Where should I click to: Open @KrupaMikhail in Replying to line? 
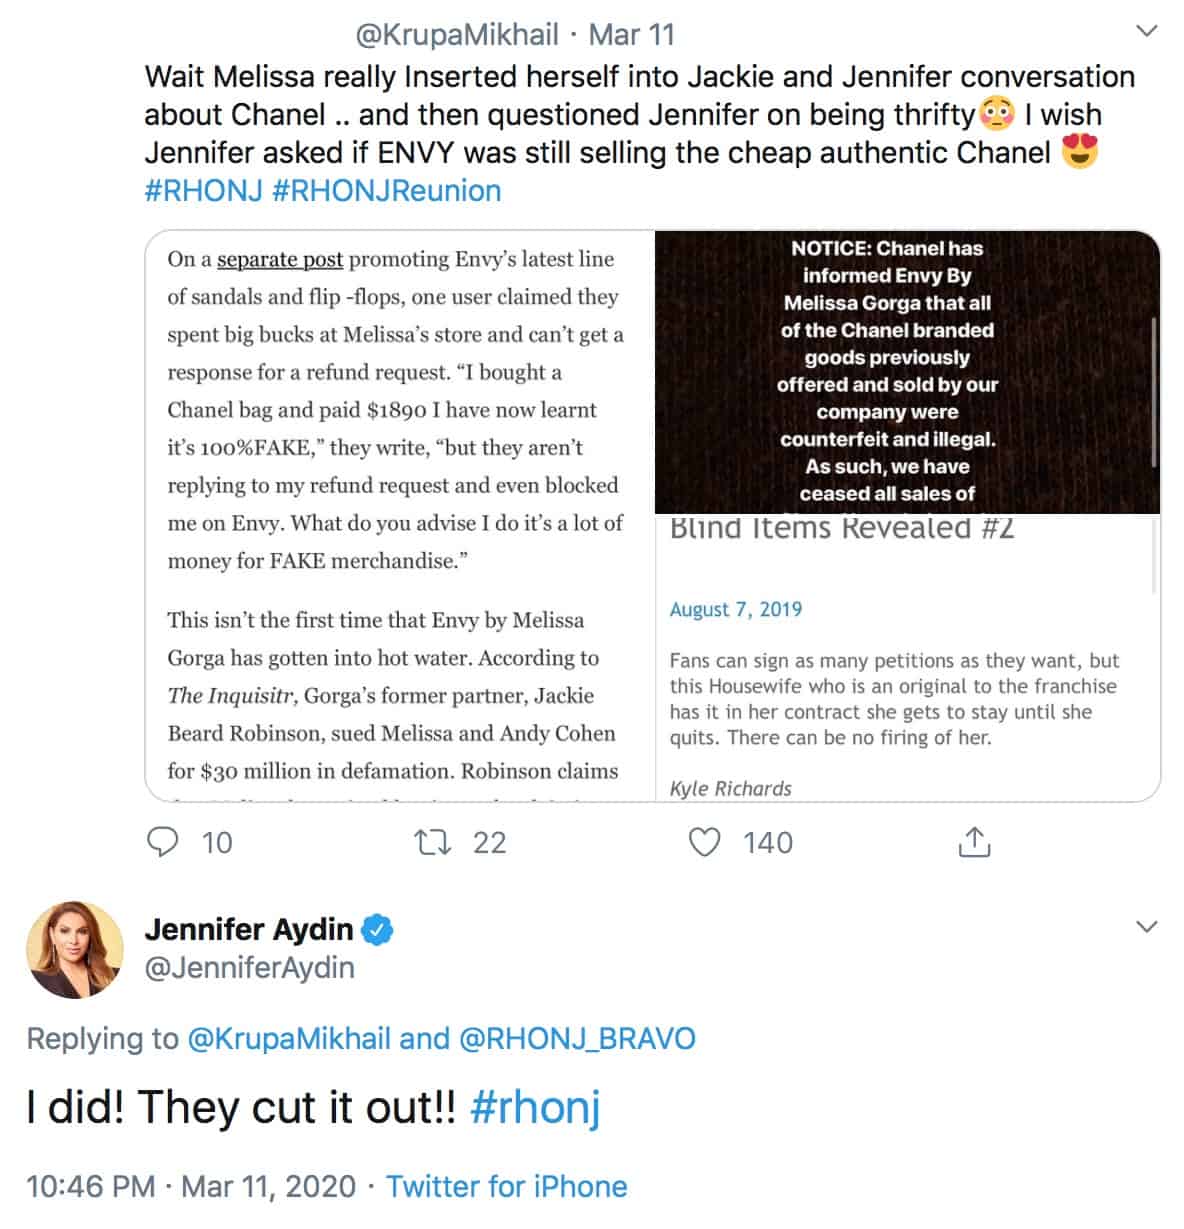pyautogui.click(x=289, y=1038)
